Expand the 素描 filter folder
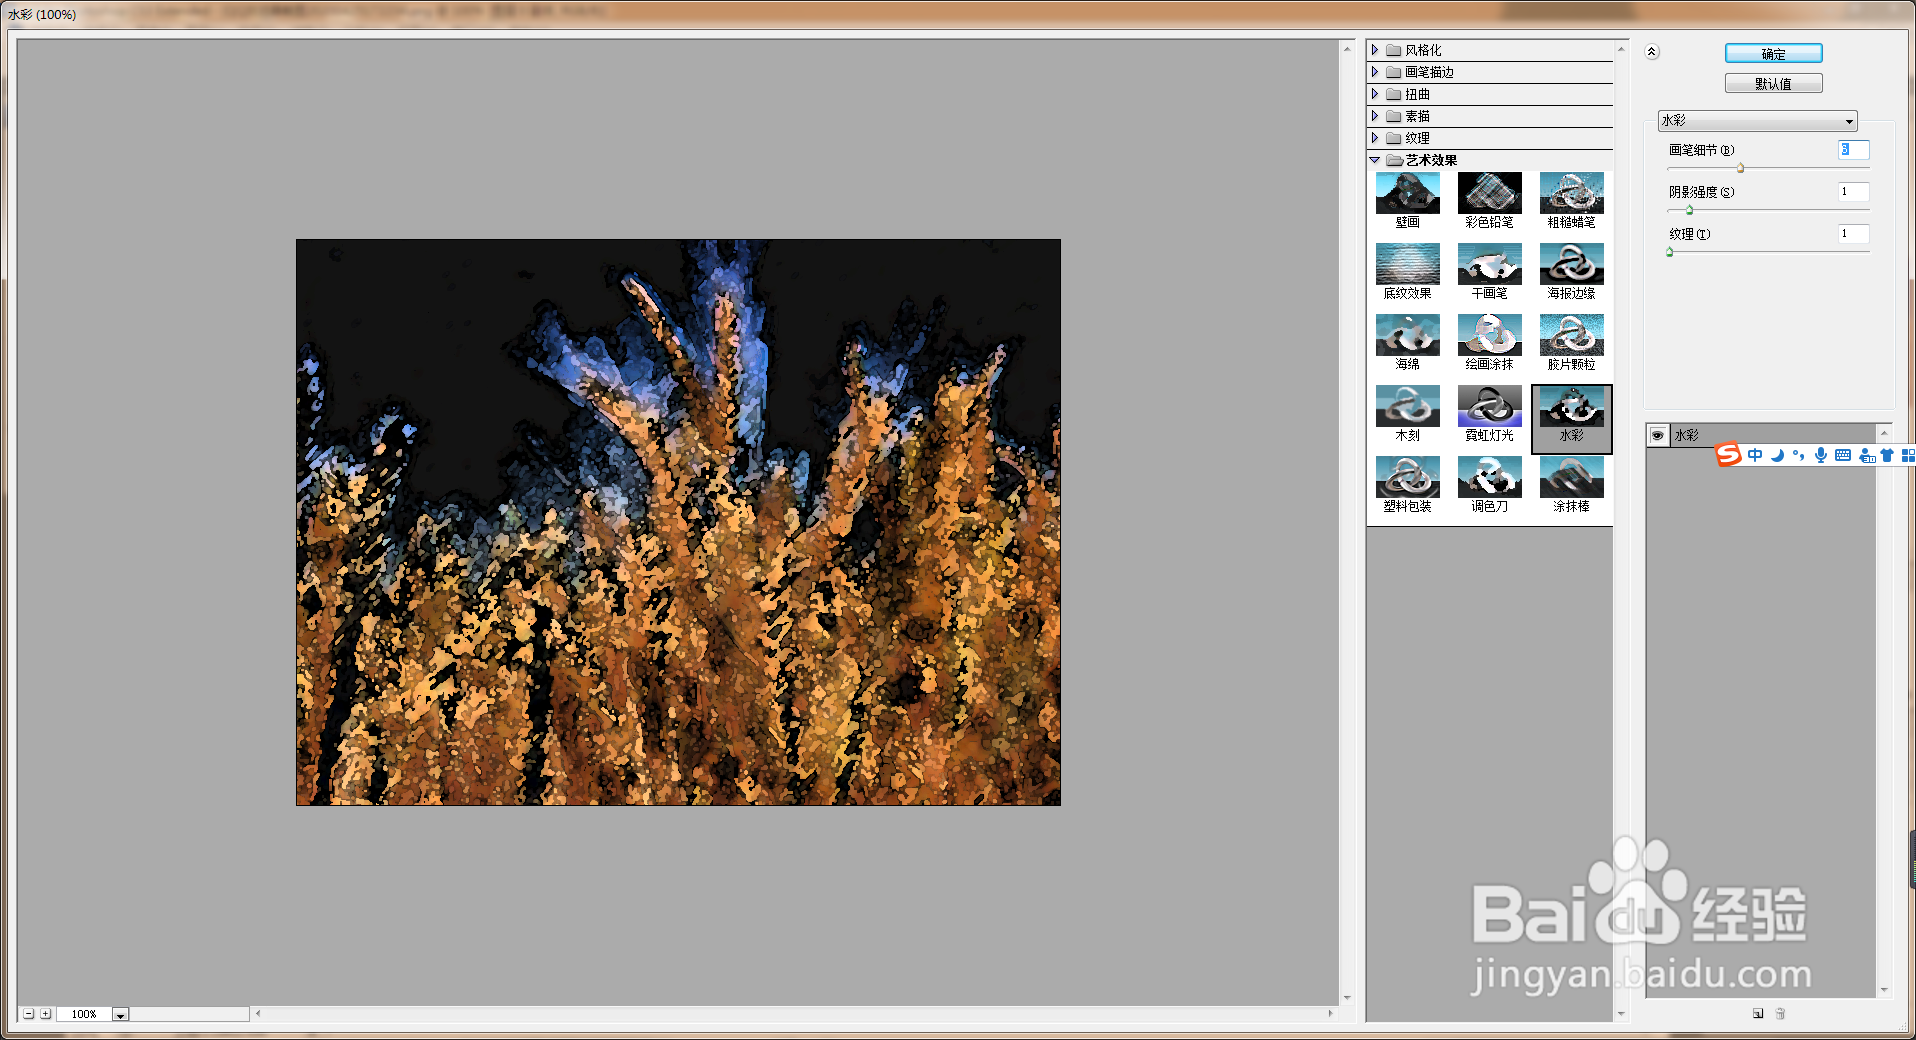Image resolution: width=1916 pixels, height=1040 pixels. pos(1375,116)
